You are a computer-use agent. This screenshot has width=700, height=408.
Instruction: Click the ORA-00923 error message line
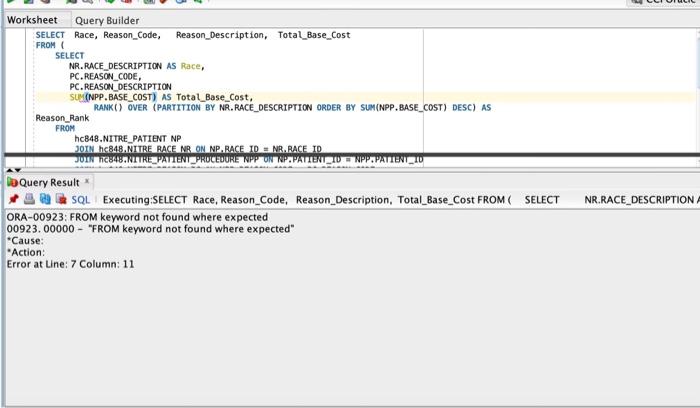pos(137,217)
